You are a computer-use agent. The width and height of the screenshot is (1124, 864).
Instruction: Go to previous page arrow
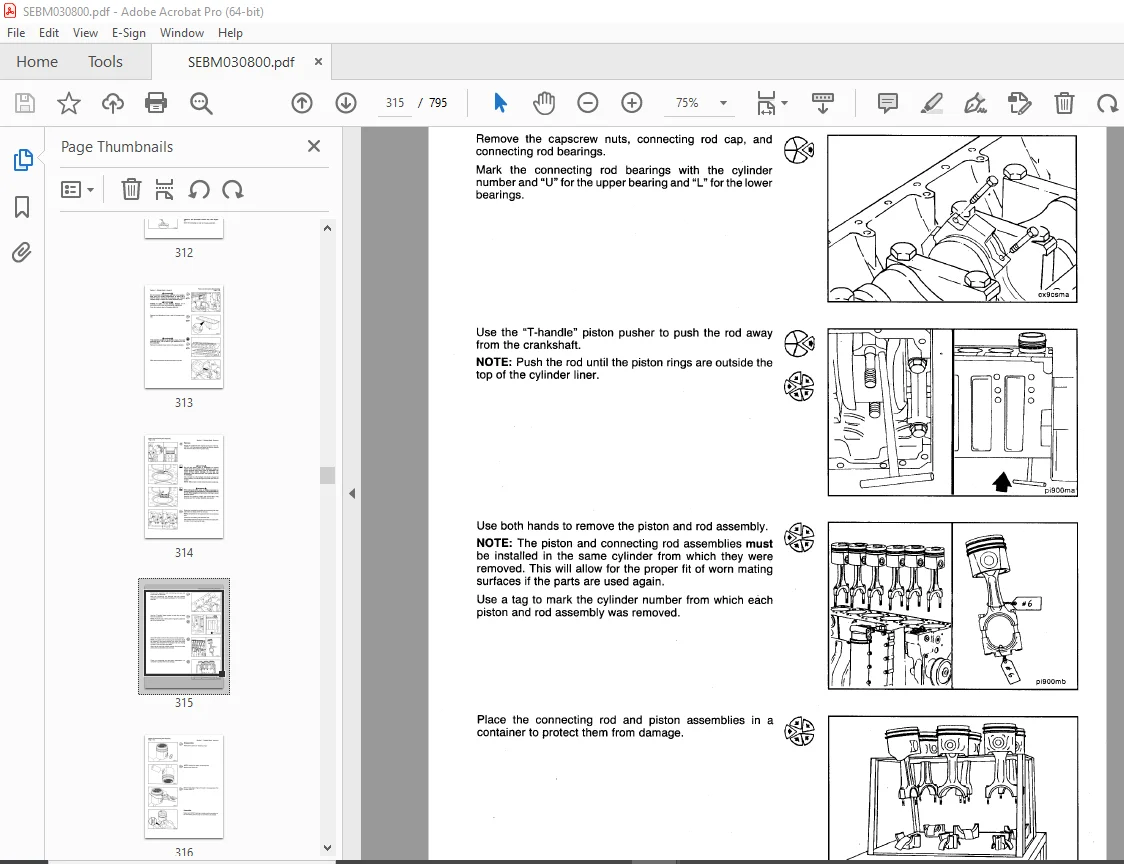[302, 103]
